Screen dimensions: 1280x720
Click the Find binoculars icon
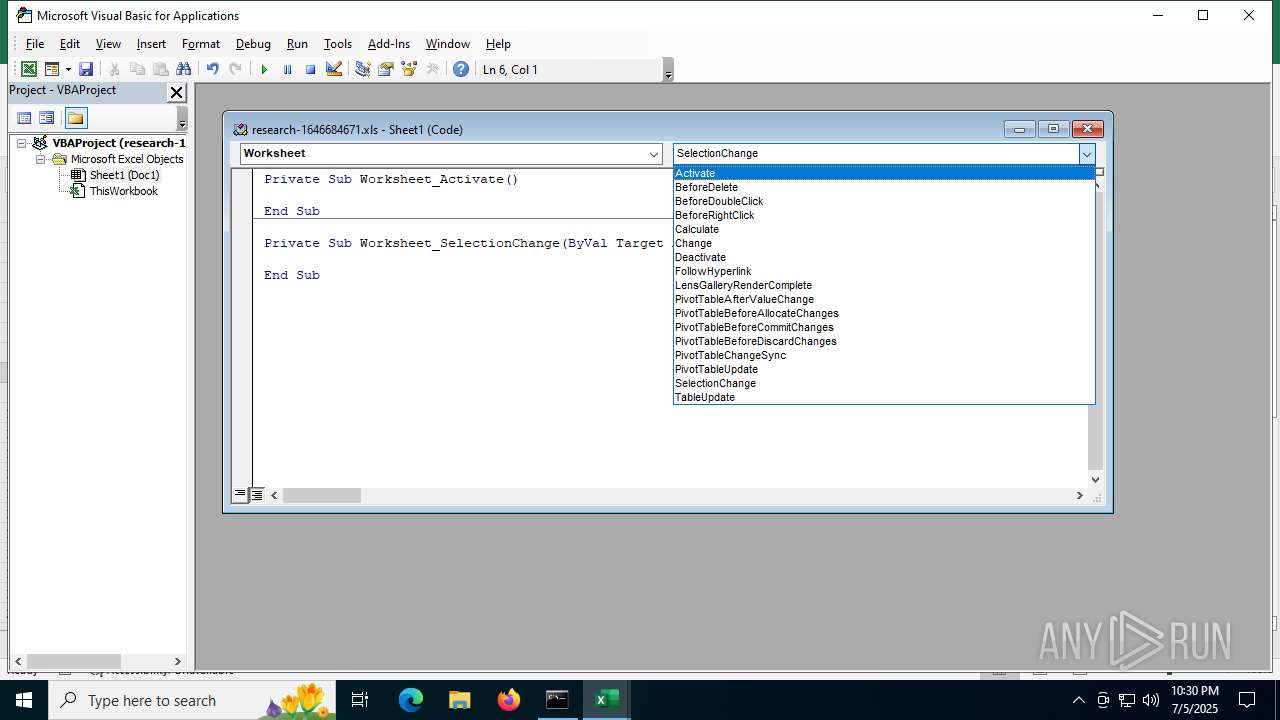pyautogui.click(x=183, y=69)
